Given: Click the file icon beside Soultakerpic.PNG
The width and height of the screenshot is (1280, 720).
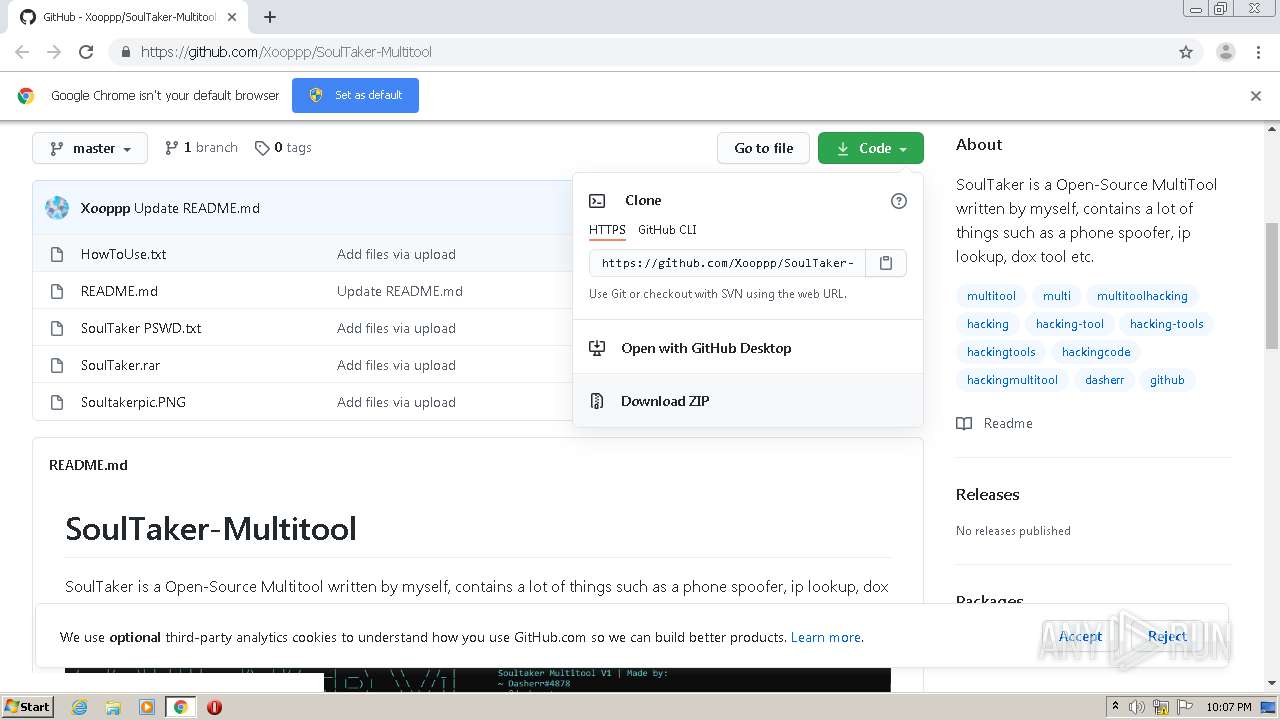Looking at the screenshot, I should (57, 402).
